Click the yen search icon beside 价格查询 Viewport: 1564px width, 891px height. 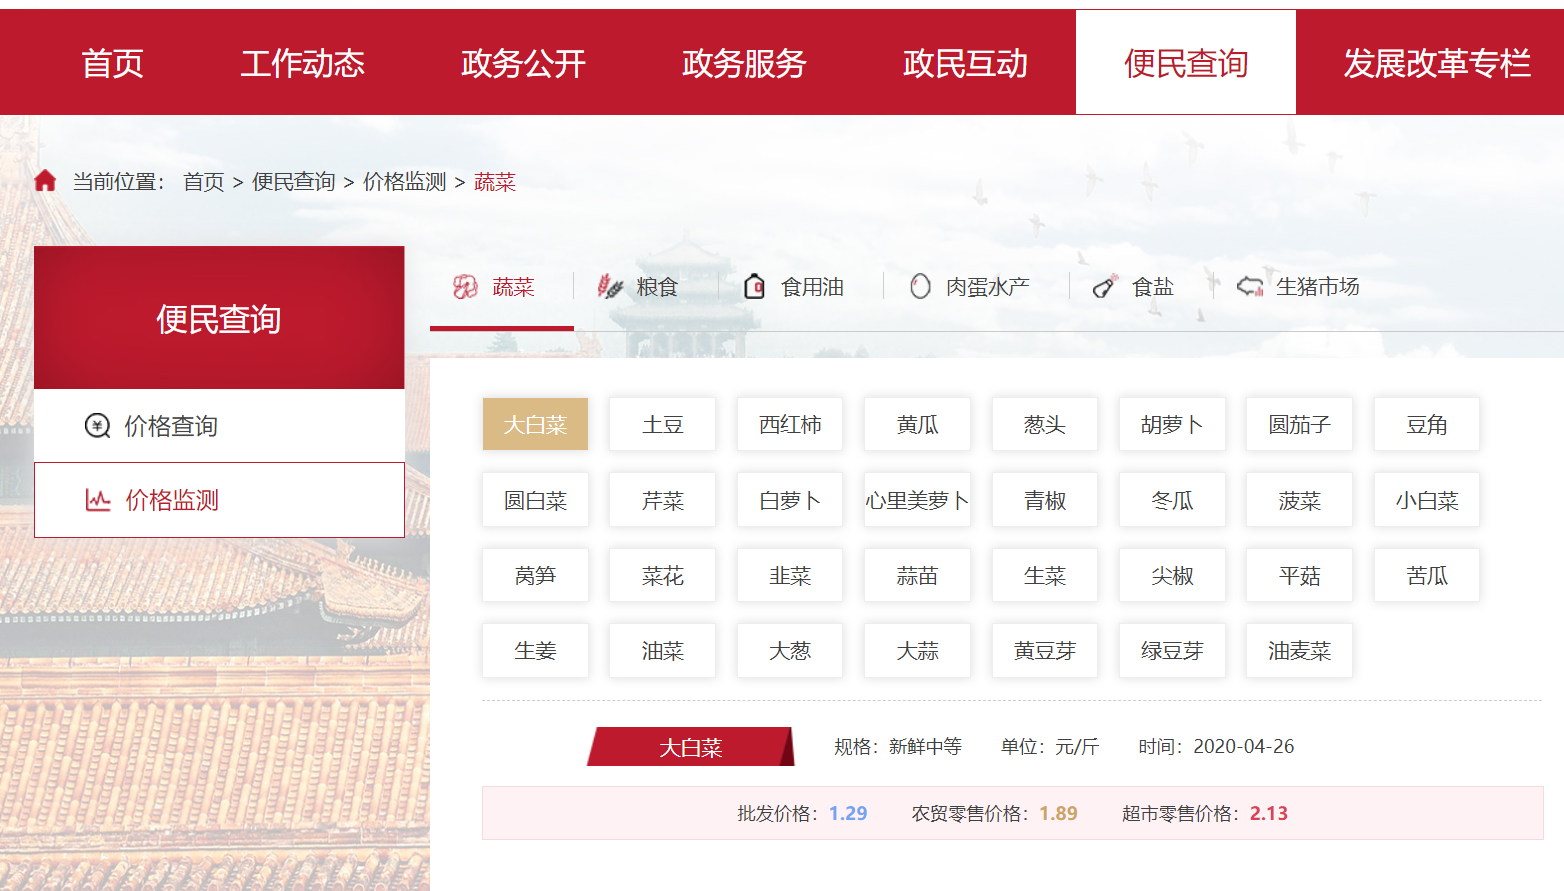coord(97,426)
